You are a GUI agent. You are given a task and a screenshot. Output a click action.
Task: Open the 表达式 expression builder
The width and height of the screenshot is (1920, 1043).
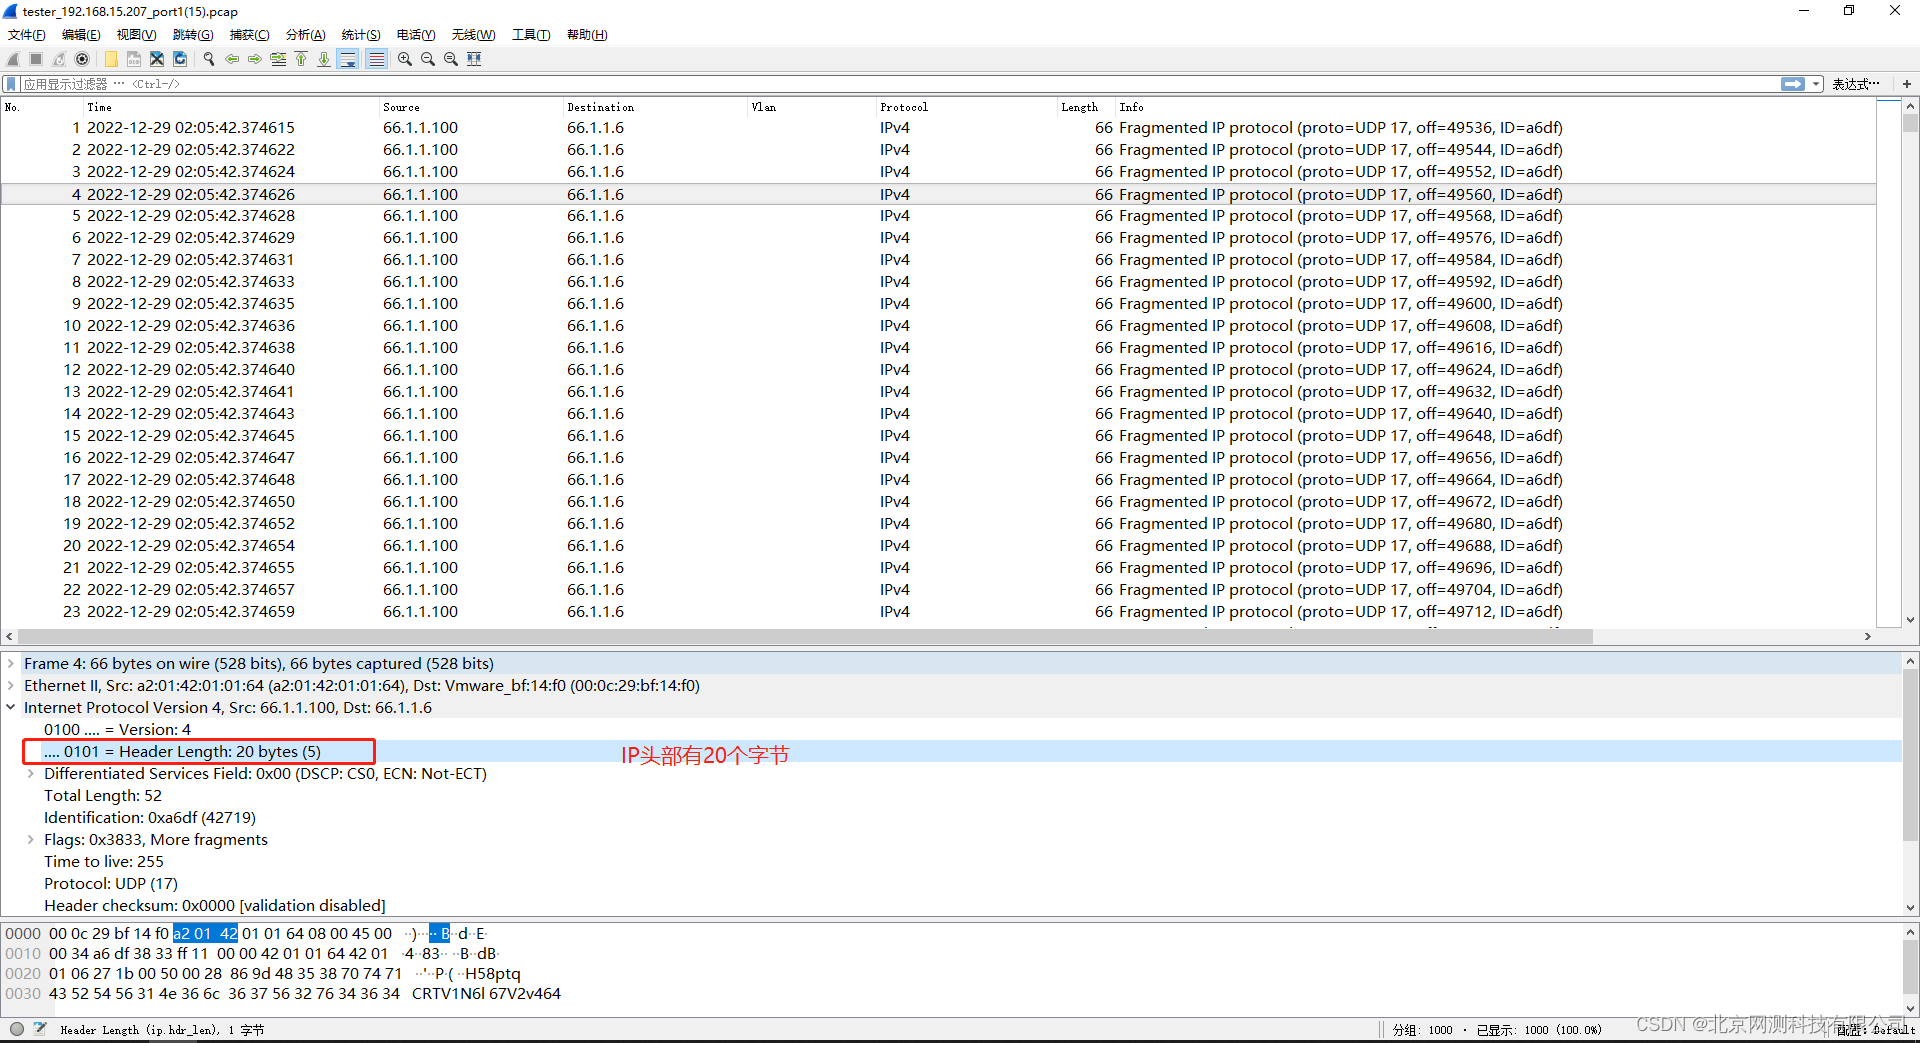[1856, 84]
